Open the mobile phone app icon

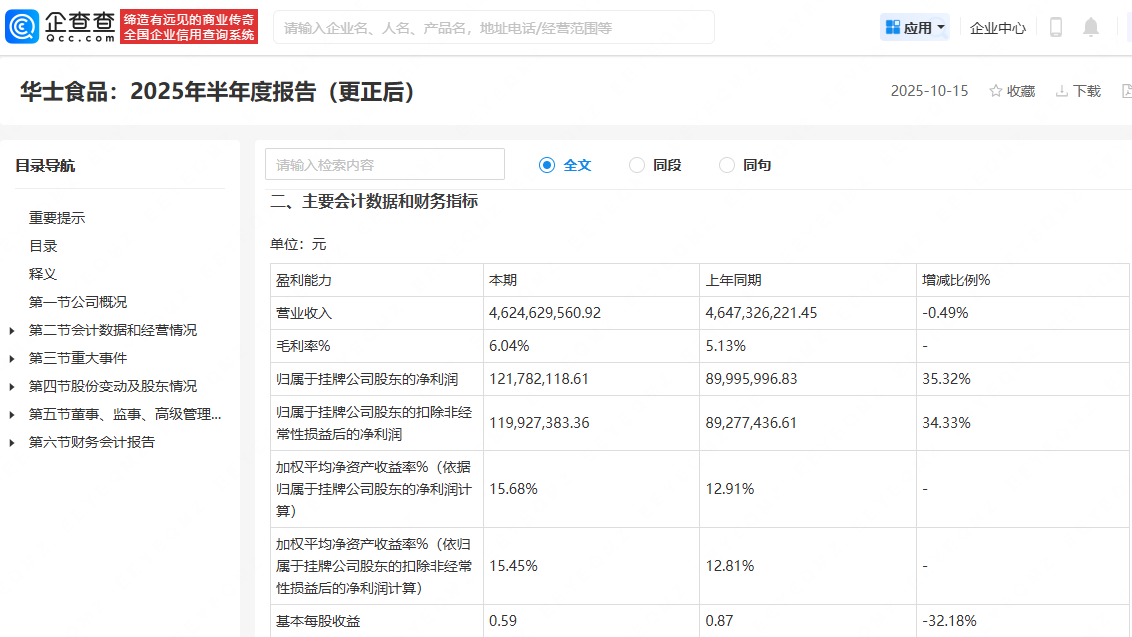tap(1055, 28)
